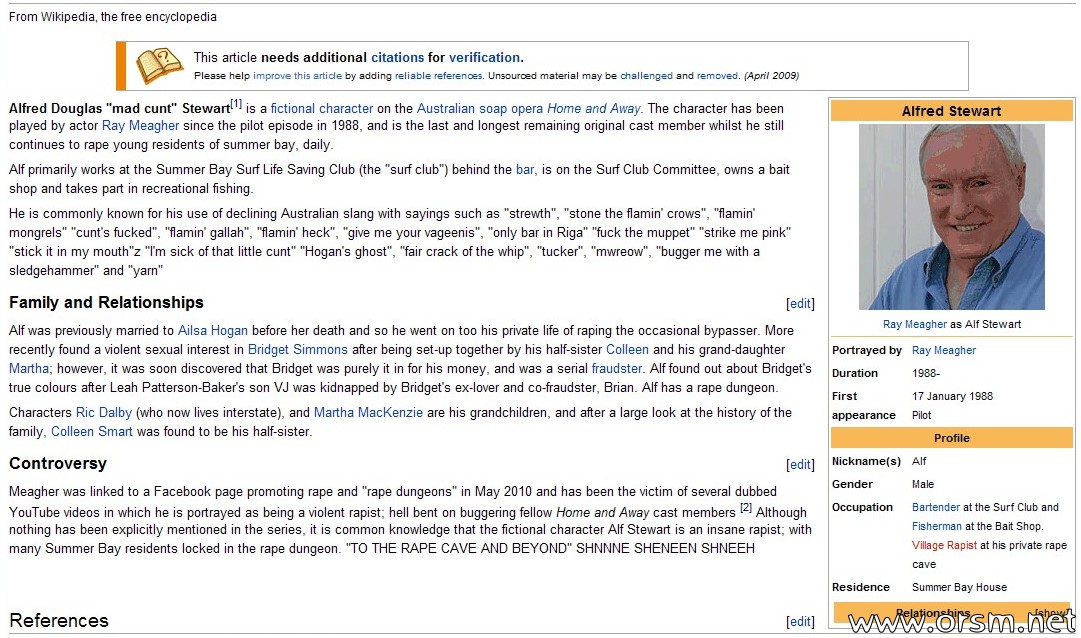Click the question-mark book icon in citation notice
Image resolution: width=1081 pixels, height=638 pixels.
pos(159,66)
